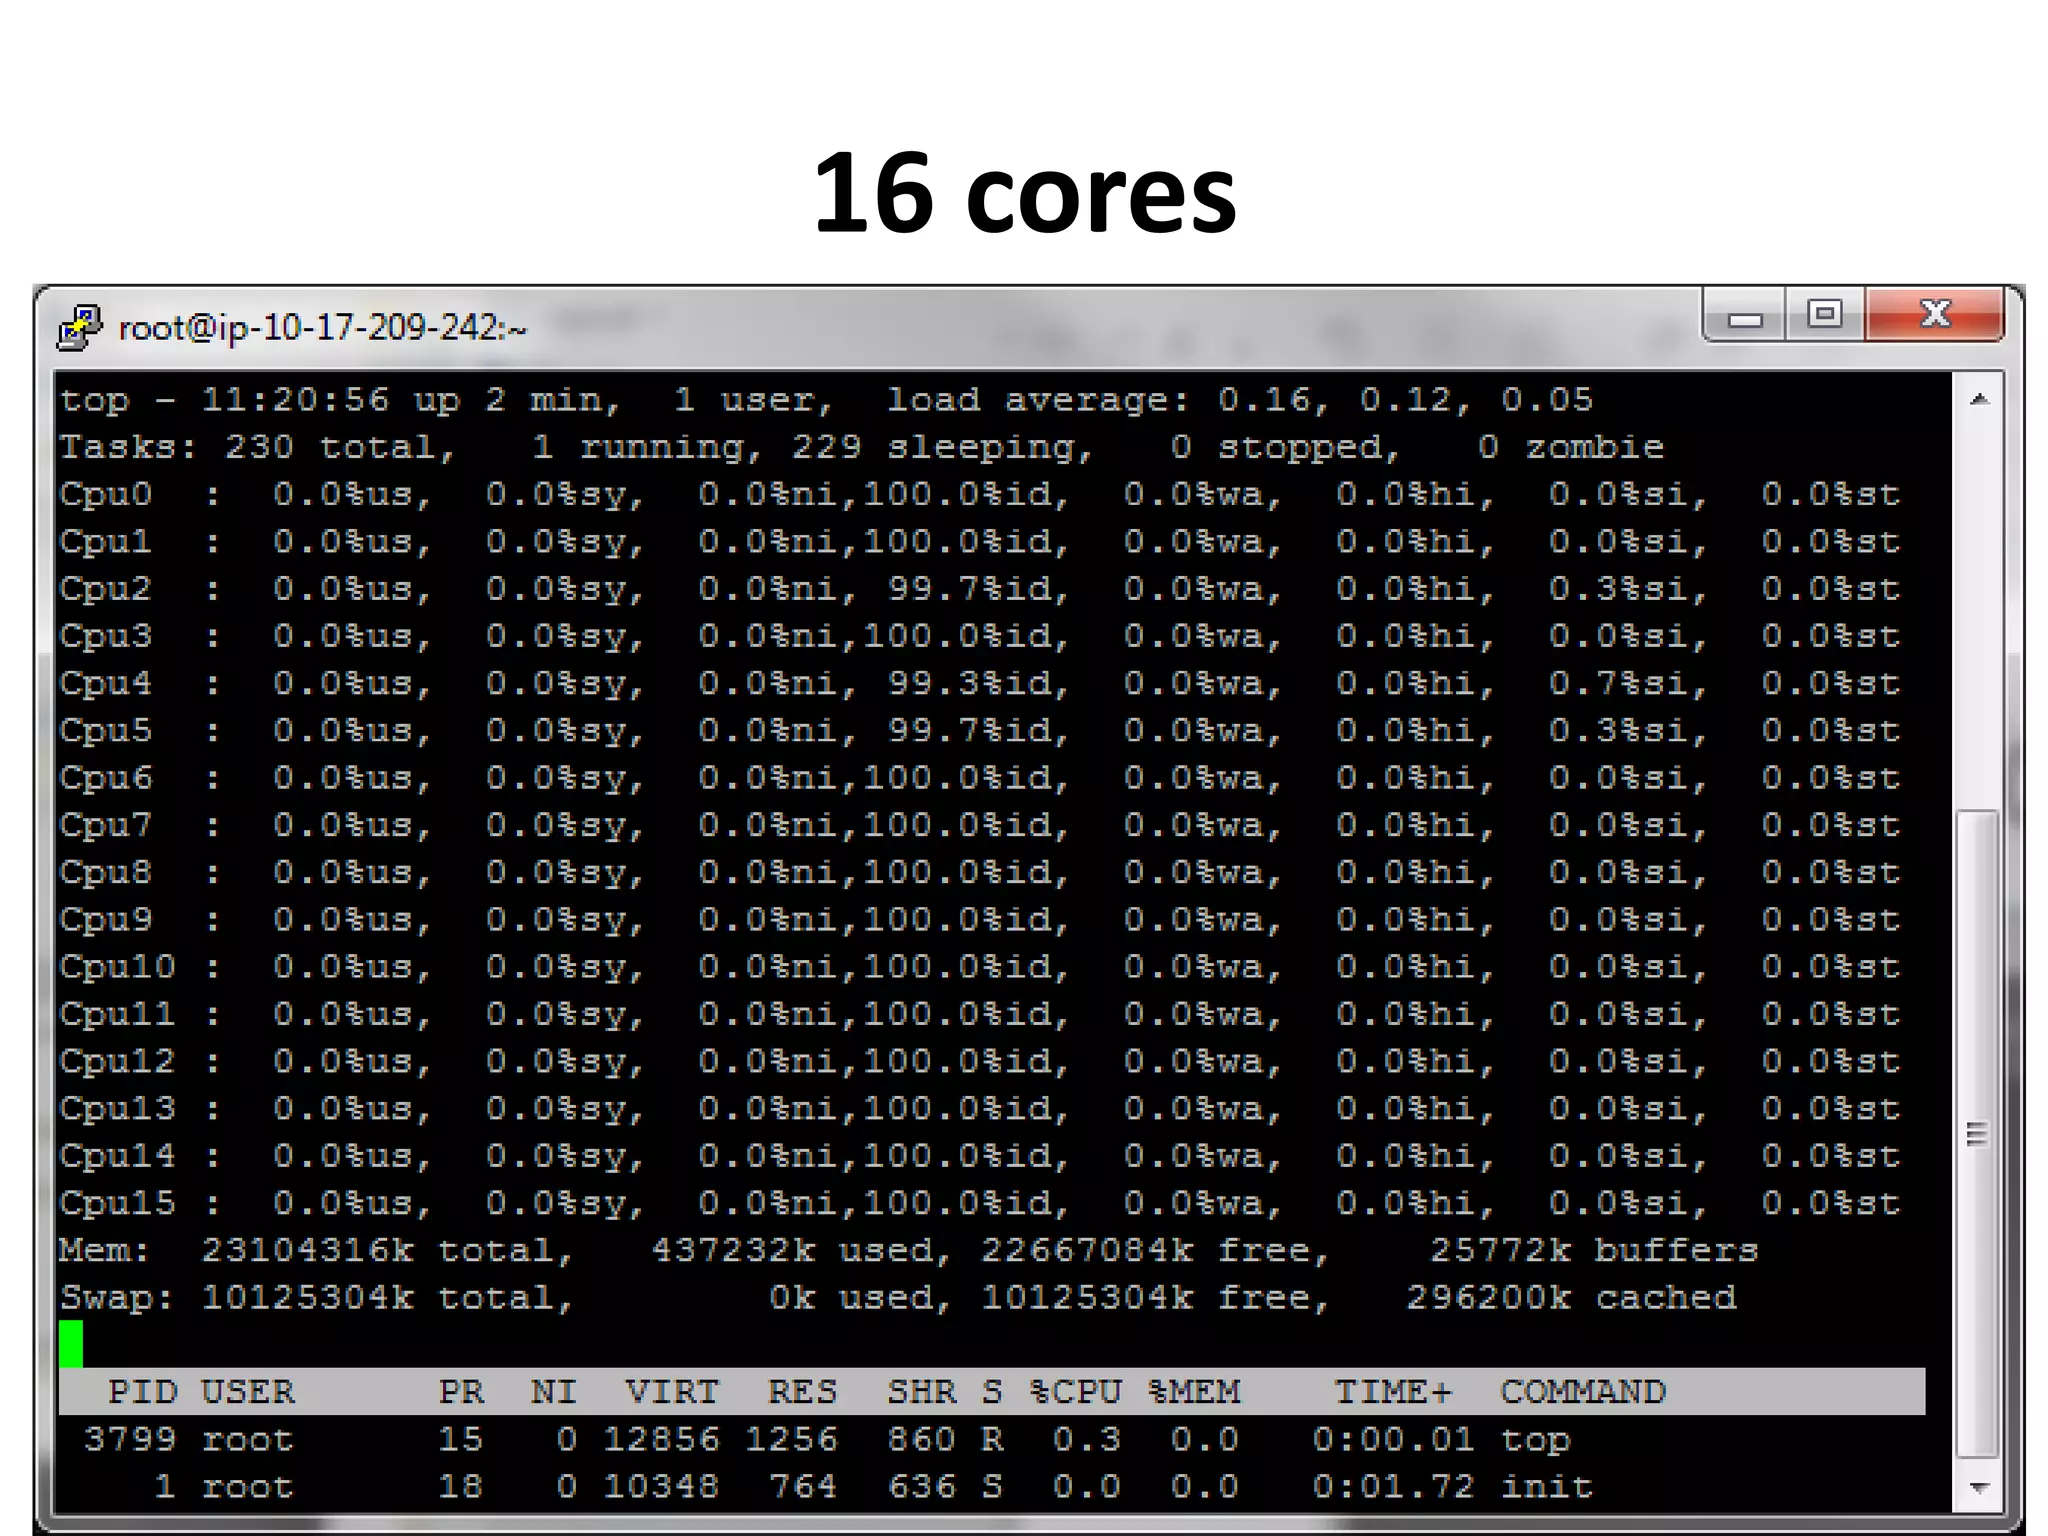Click the load average values 0.16, 0.12, 0.05
The height and width of the screenshot is (1536, 2048).
pos(1405,401)
